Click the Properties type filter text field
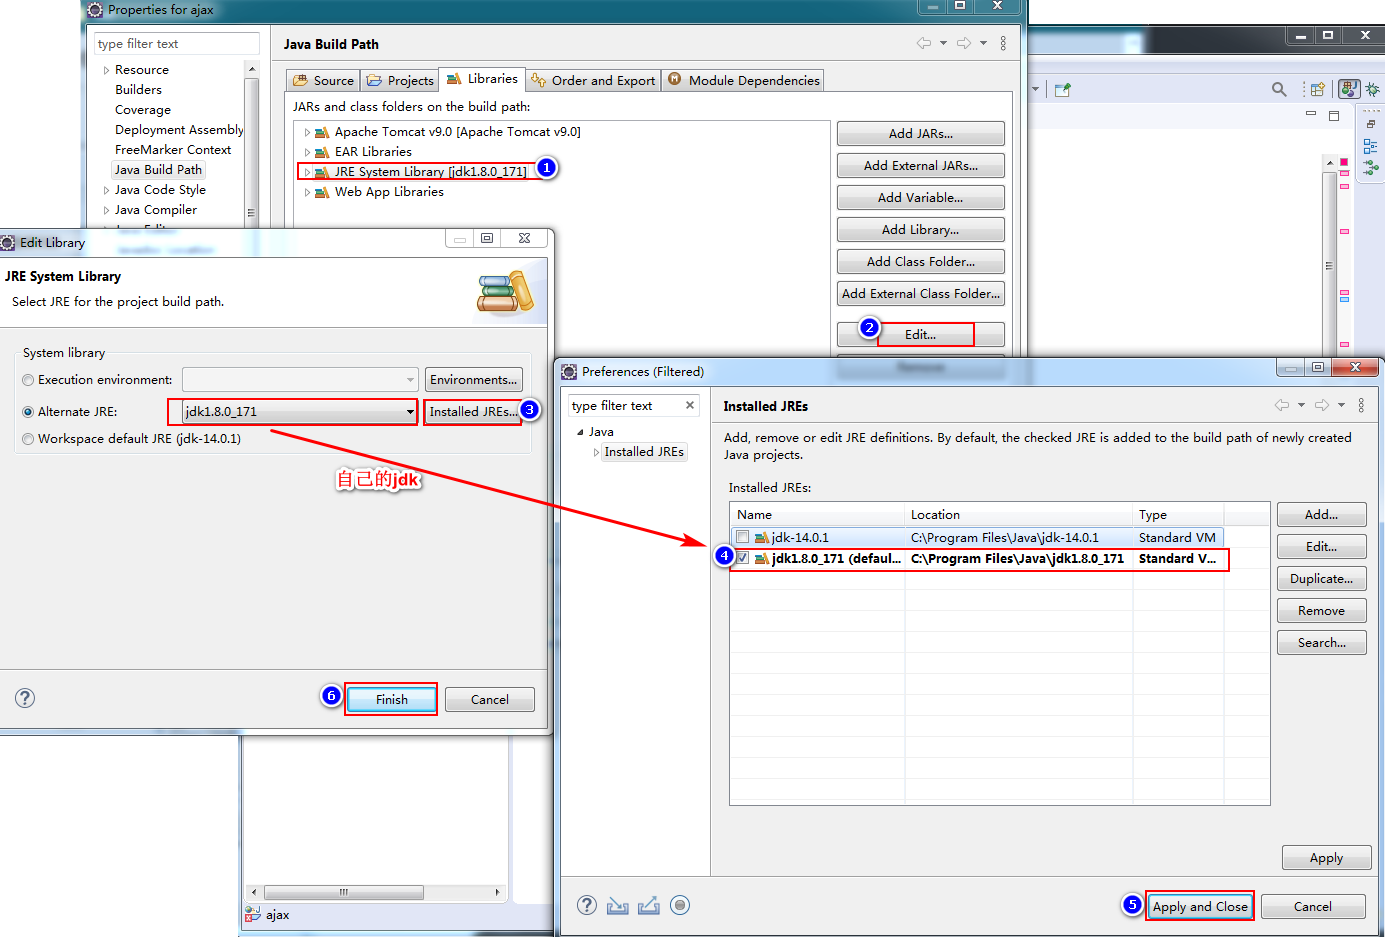Image resolution: width=1385 pixels, height=937 pixels. (x=176, y=43)
